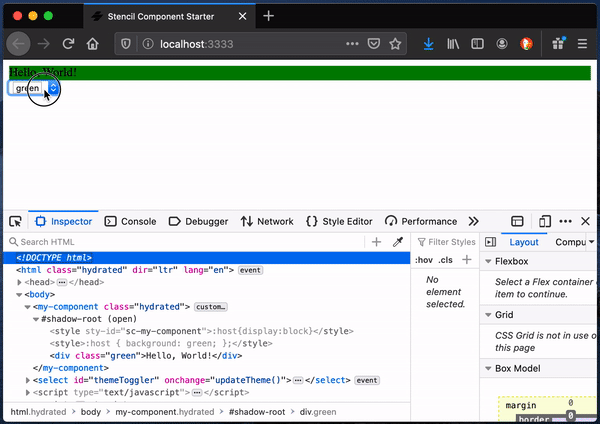Collapse the my-component node

coord(27,307)
